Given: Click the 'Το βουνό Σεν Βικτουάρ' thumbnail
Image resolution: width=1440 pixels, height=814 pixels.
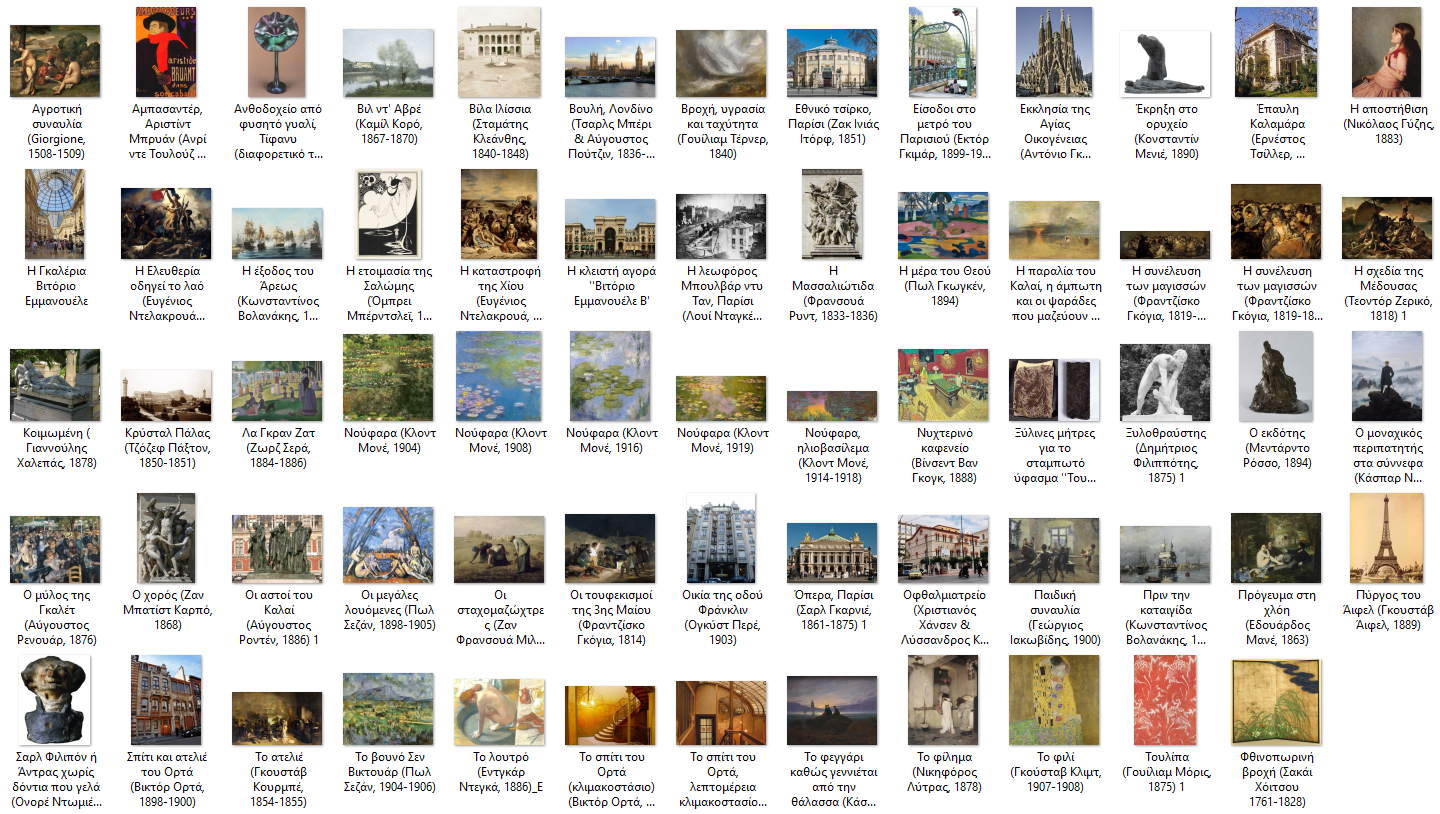Looking at the screenshot, I should (x=390, y=709).
